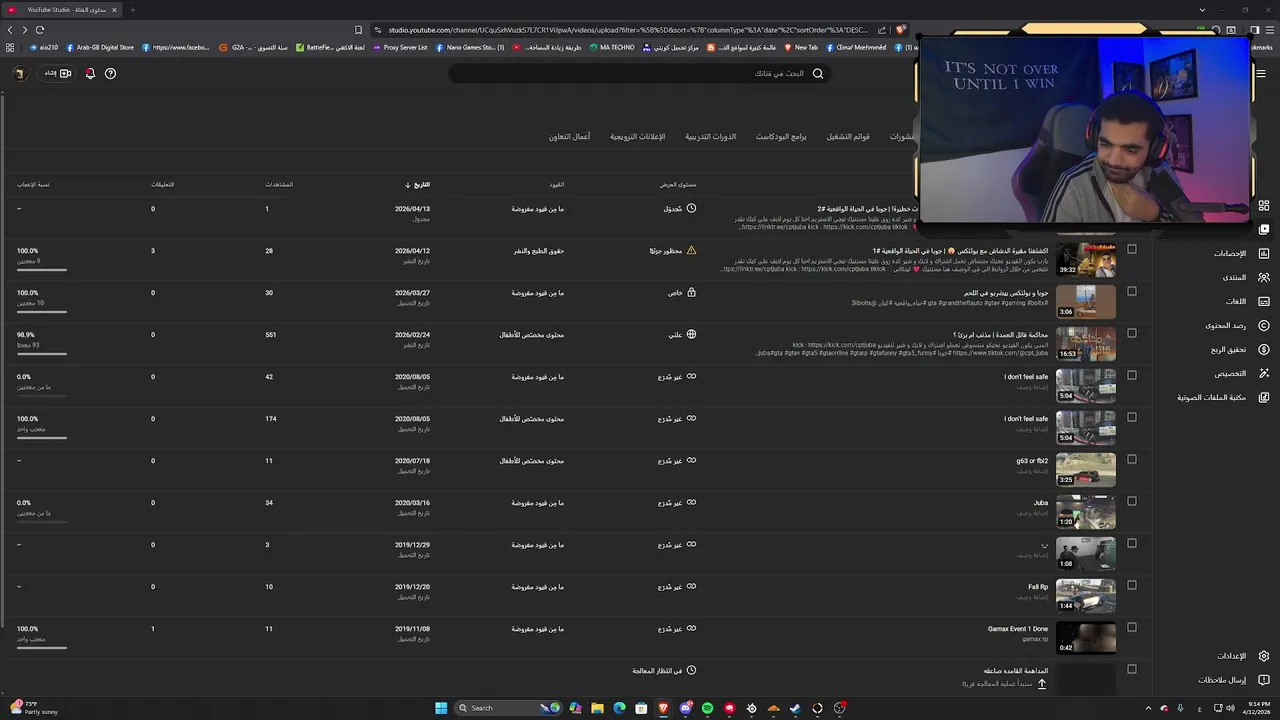Open thumbnail of the 16:53 video
The height and width of the screenshot is (720, 1280).
click(1086, 343)
